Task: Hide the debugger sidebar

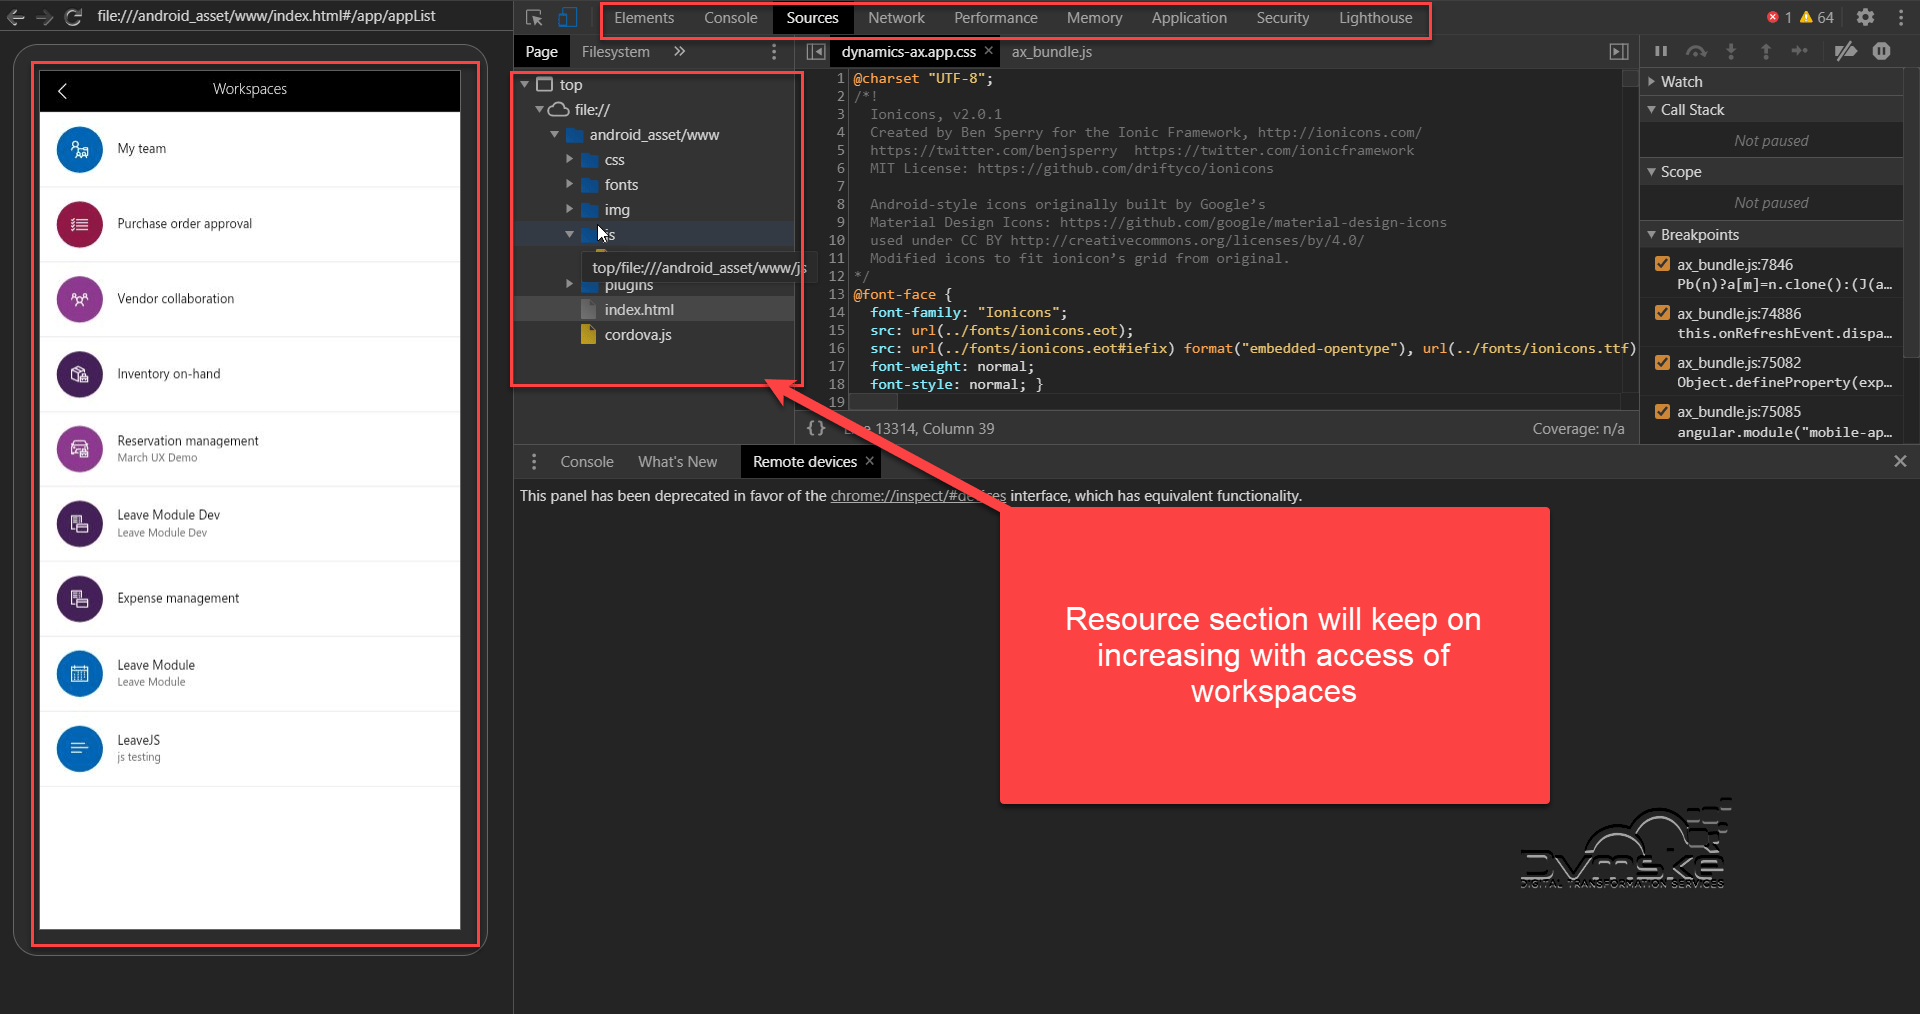Action: tap(1619, 52)
